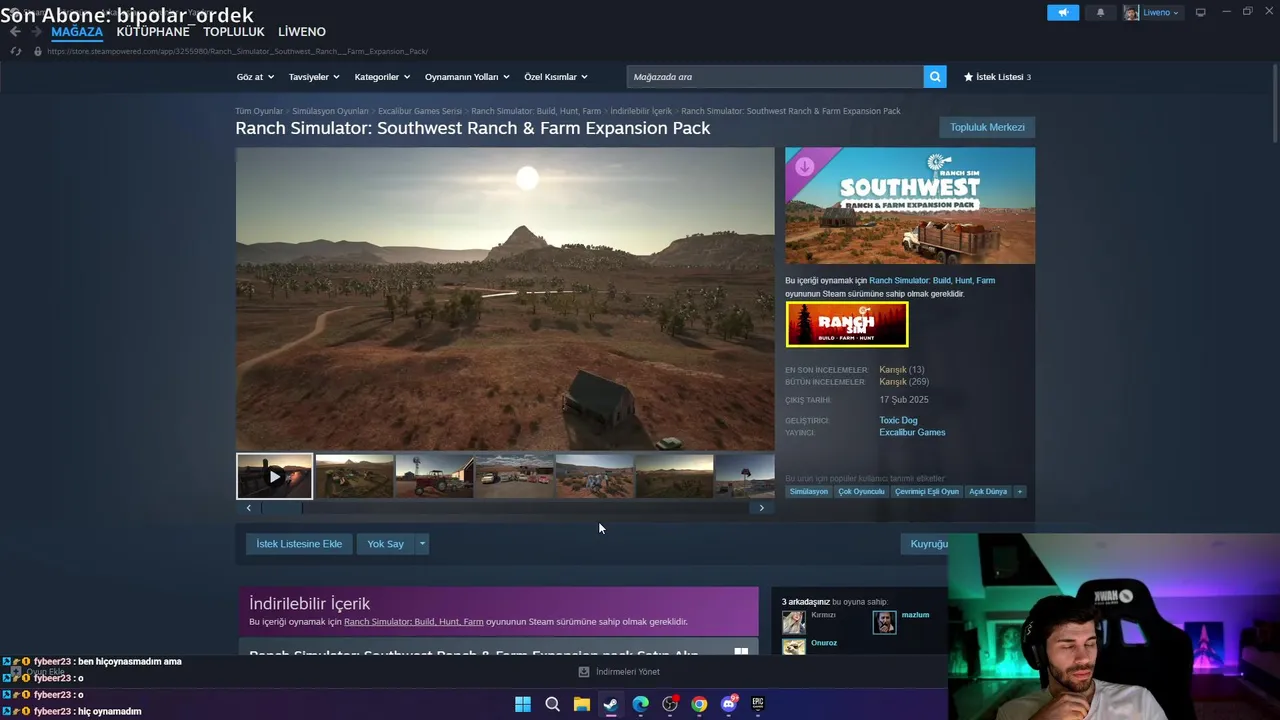Image resolution: width=1280 pixels, height=720 pixels.
Task: Open Google Chrome from the taskbar
Action: (699, 704)
